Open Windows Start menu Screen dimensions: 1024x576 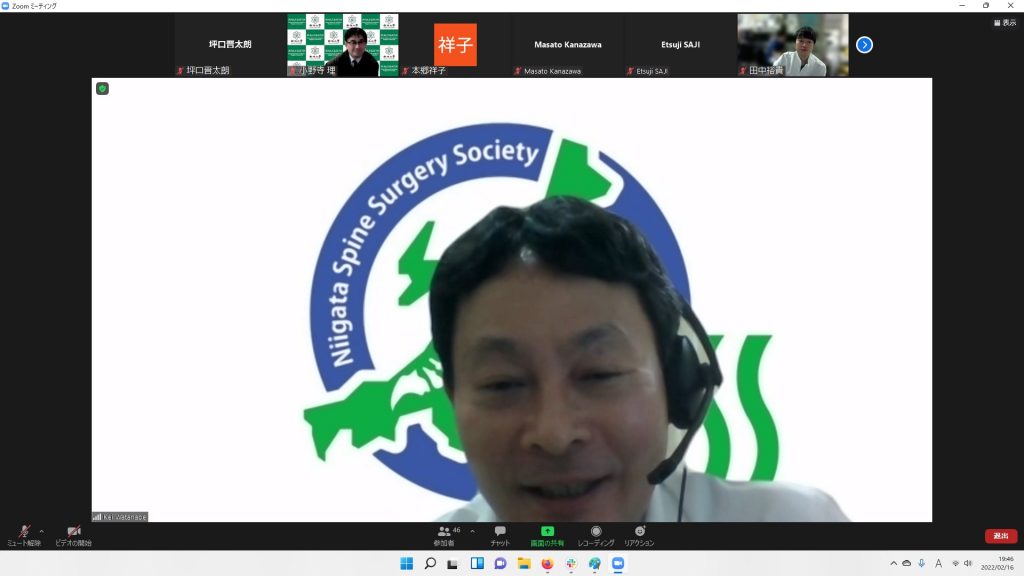[x=406, y=563]
